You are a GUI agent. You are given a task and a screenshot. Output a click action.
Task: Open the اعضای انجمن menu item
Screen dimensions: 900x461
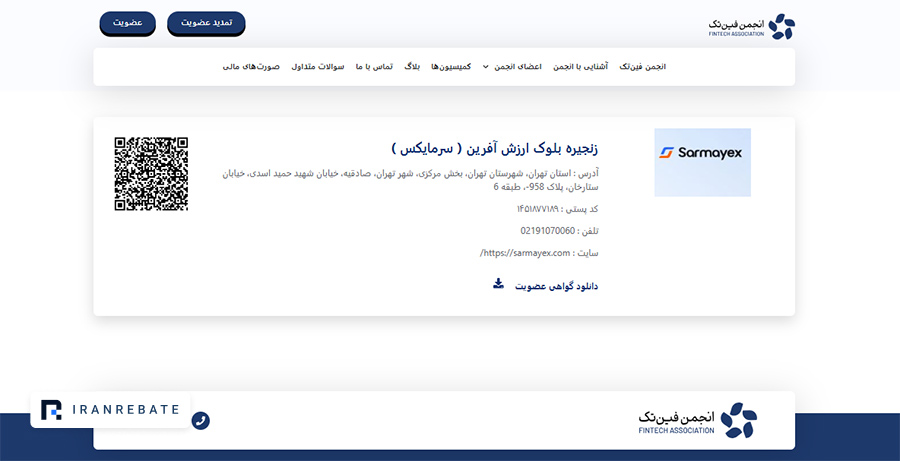pos(518,67)
